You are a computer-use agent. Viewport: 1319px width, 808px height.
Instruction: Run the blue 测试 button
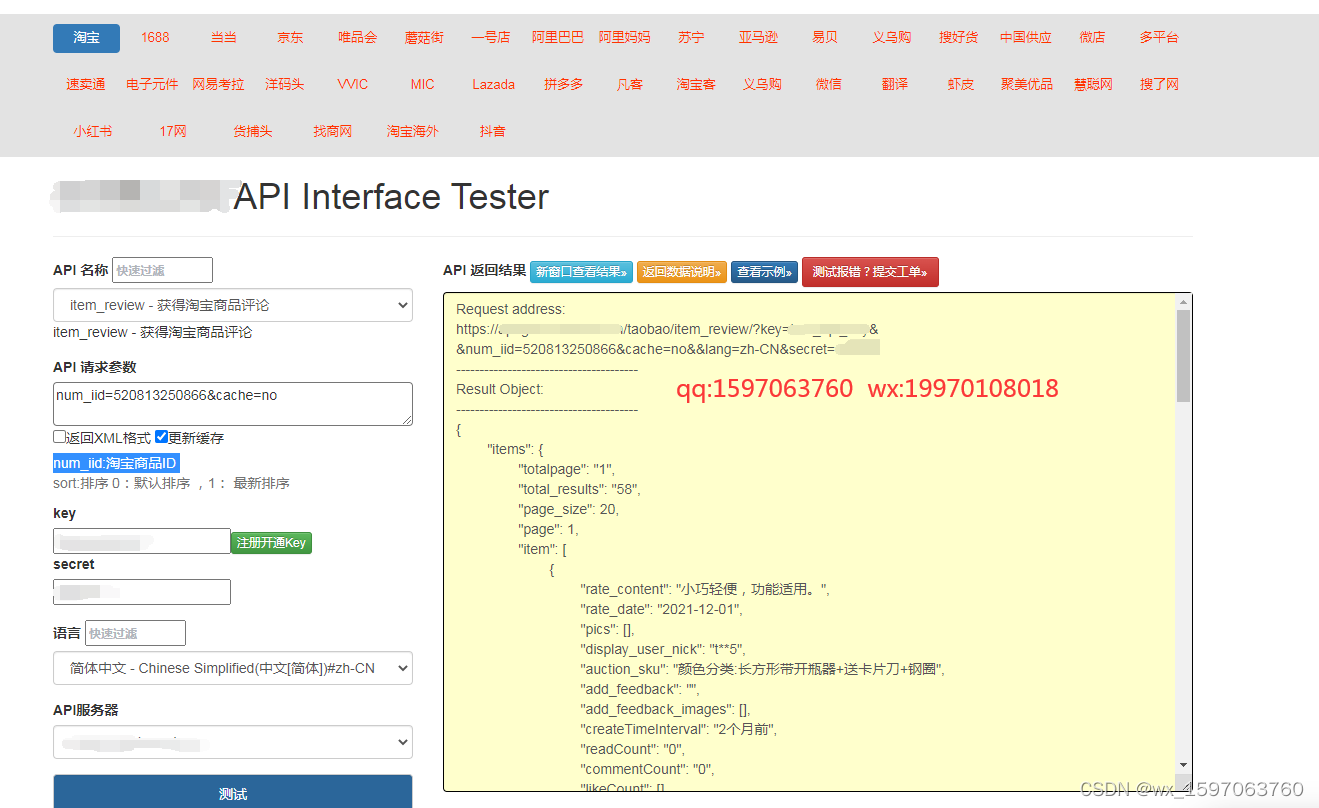pos(233,792)
